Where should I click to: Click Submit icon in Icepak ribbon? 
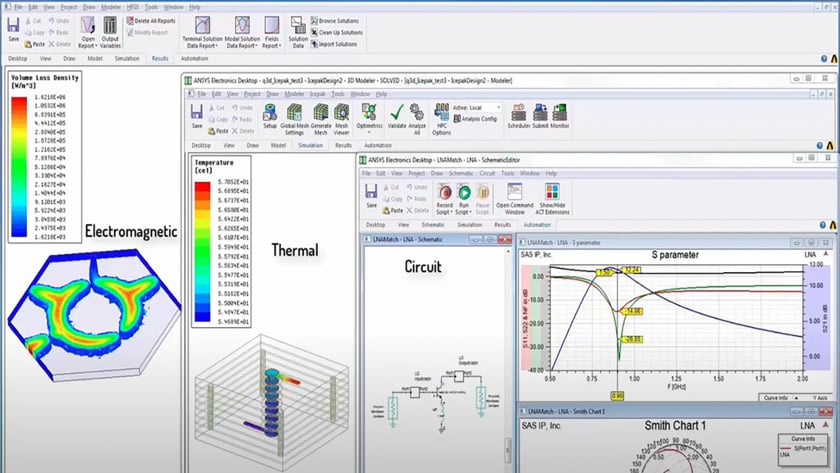click(540, 116)
